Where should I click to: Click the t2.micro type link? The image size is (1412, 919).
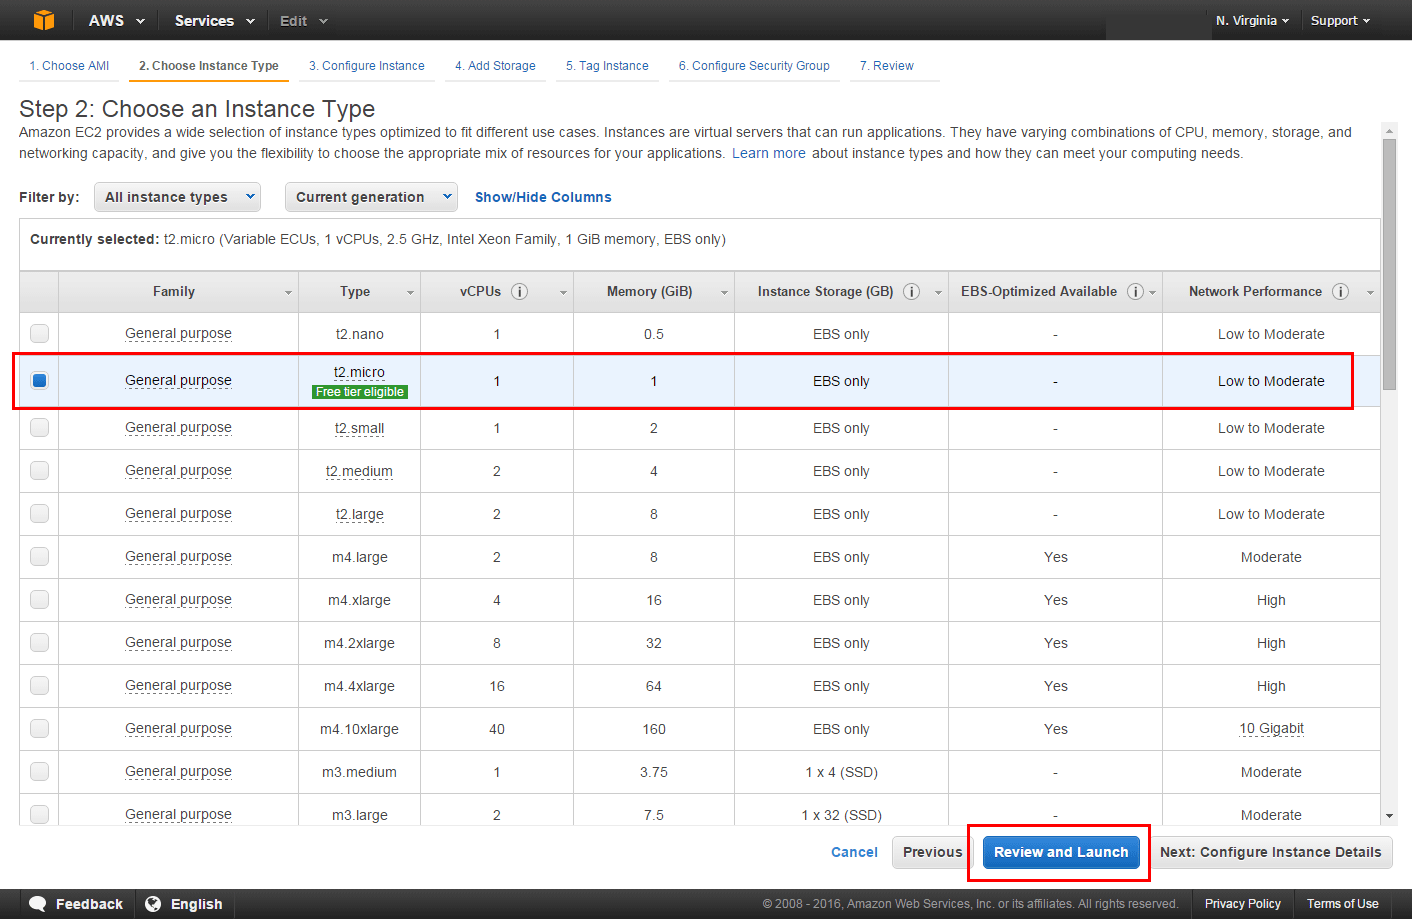click(359, 372)
